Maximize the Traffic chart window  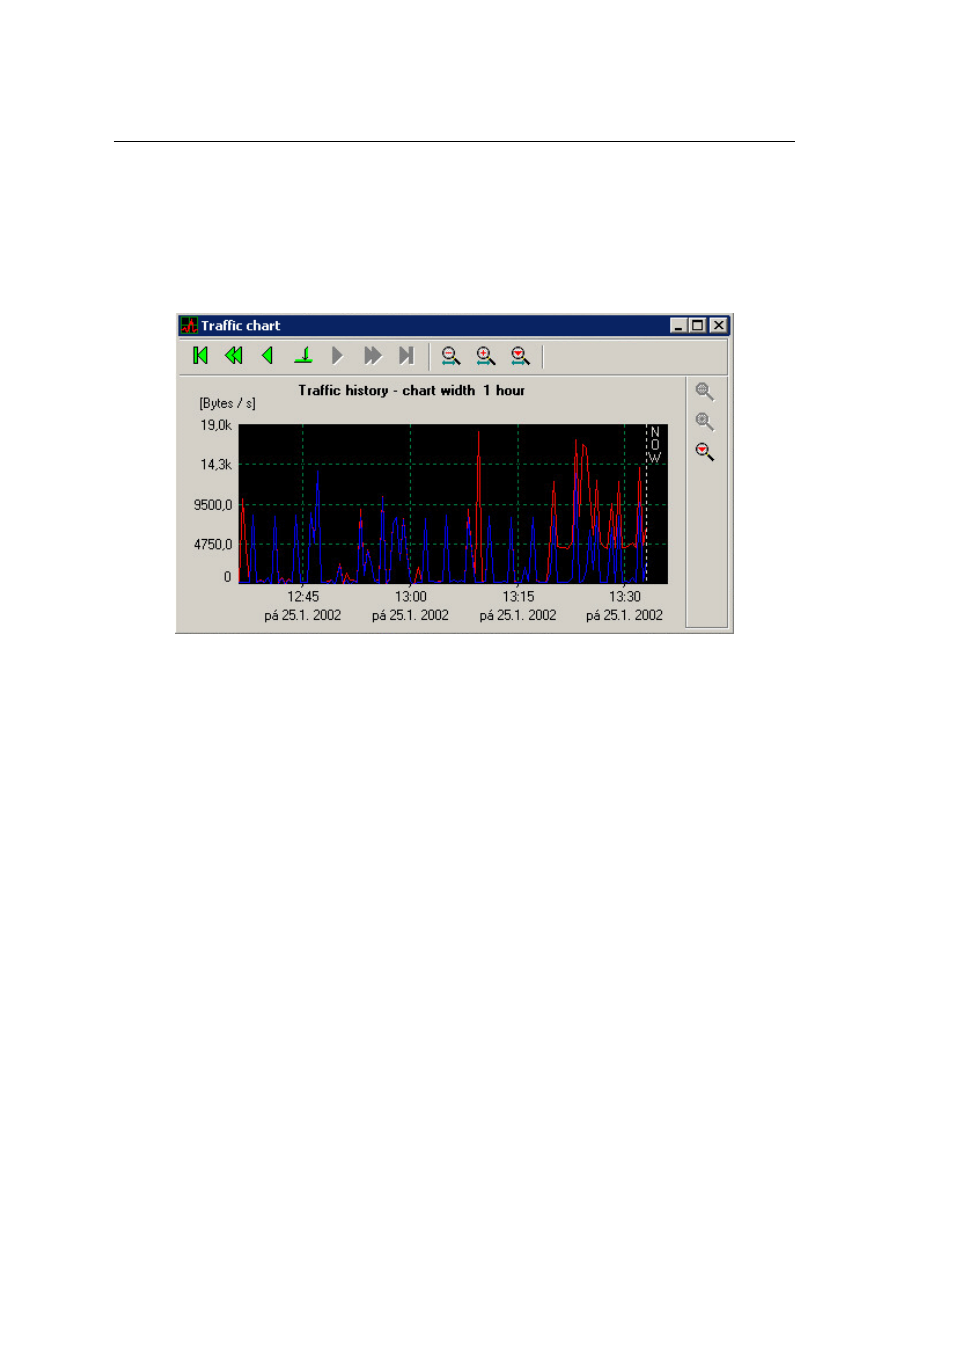698,326
